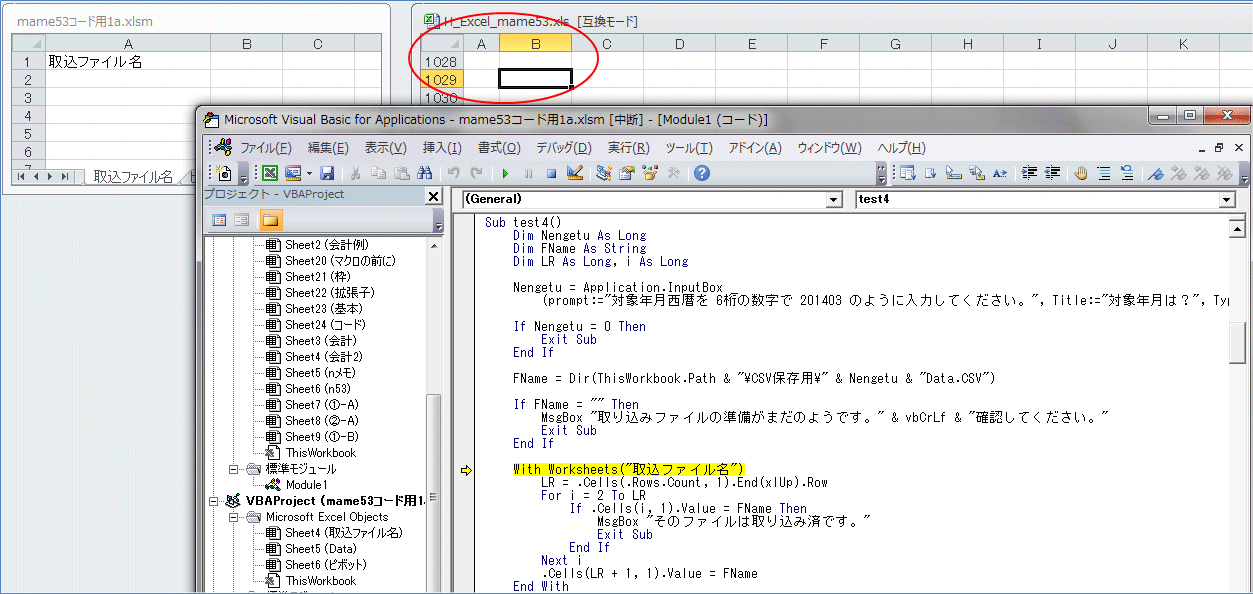Click the View Microsoft Excel icon

point(269,173)
